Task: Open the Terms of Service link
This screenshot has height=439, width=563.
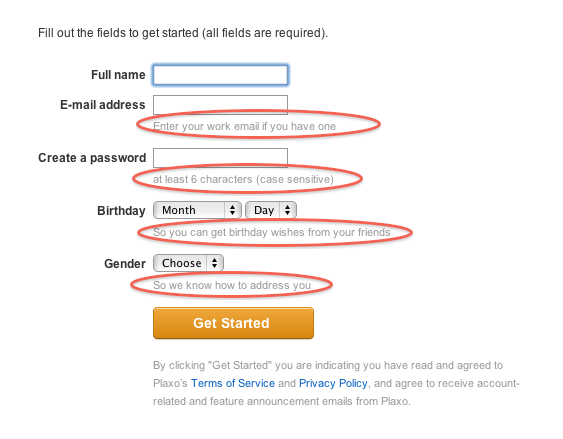Action: click(x=233, y=383)
